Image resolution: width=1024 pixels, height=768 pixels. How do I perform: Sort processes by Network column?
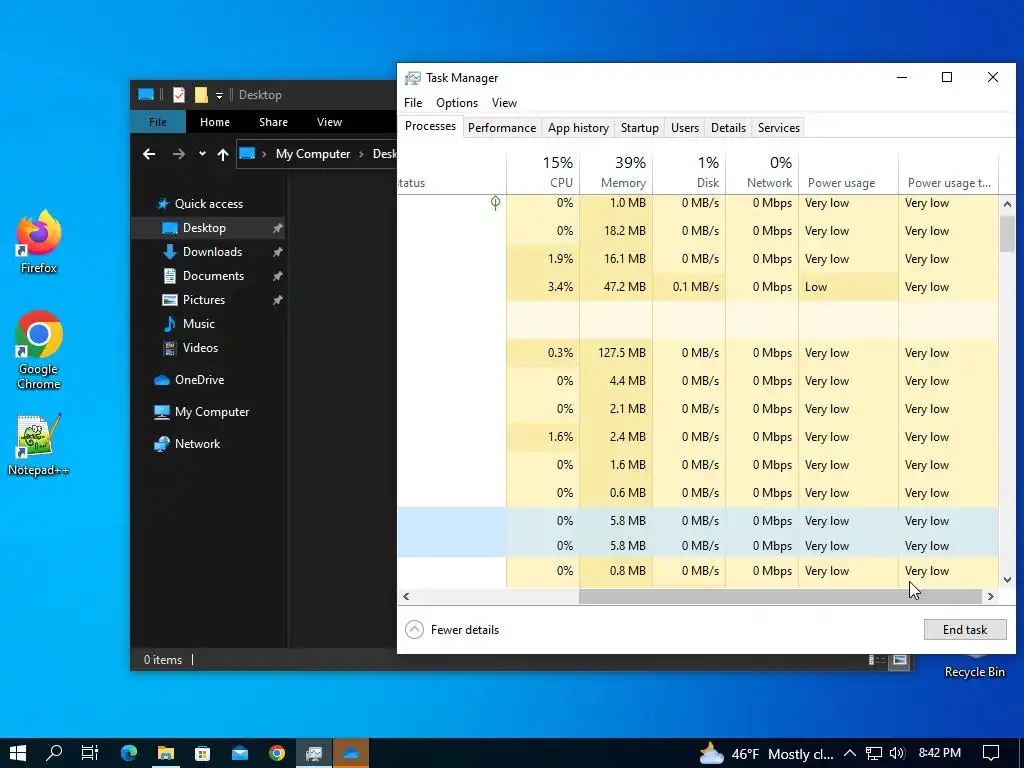pyautogui.click(x=762, y=172)
